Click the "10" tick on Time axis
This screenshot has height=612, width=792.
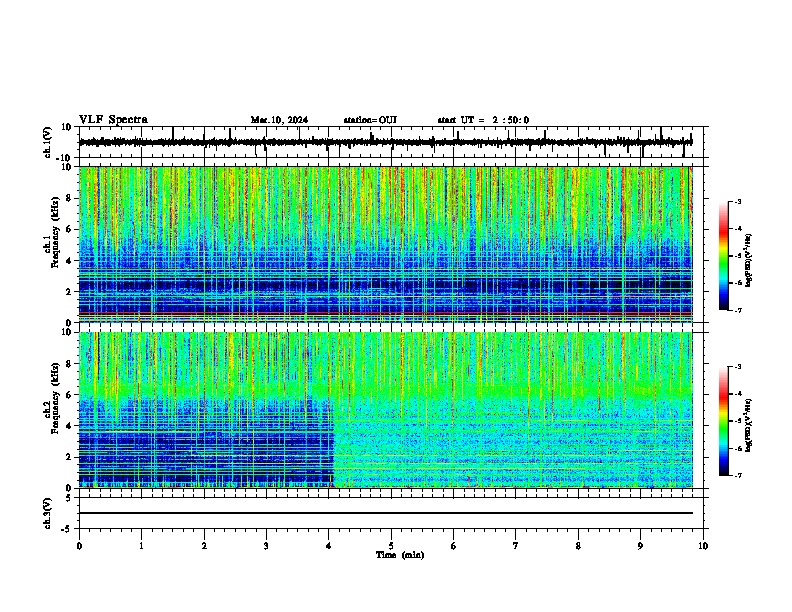[x=703, y=546]
